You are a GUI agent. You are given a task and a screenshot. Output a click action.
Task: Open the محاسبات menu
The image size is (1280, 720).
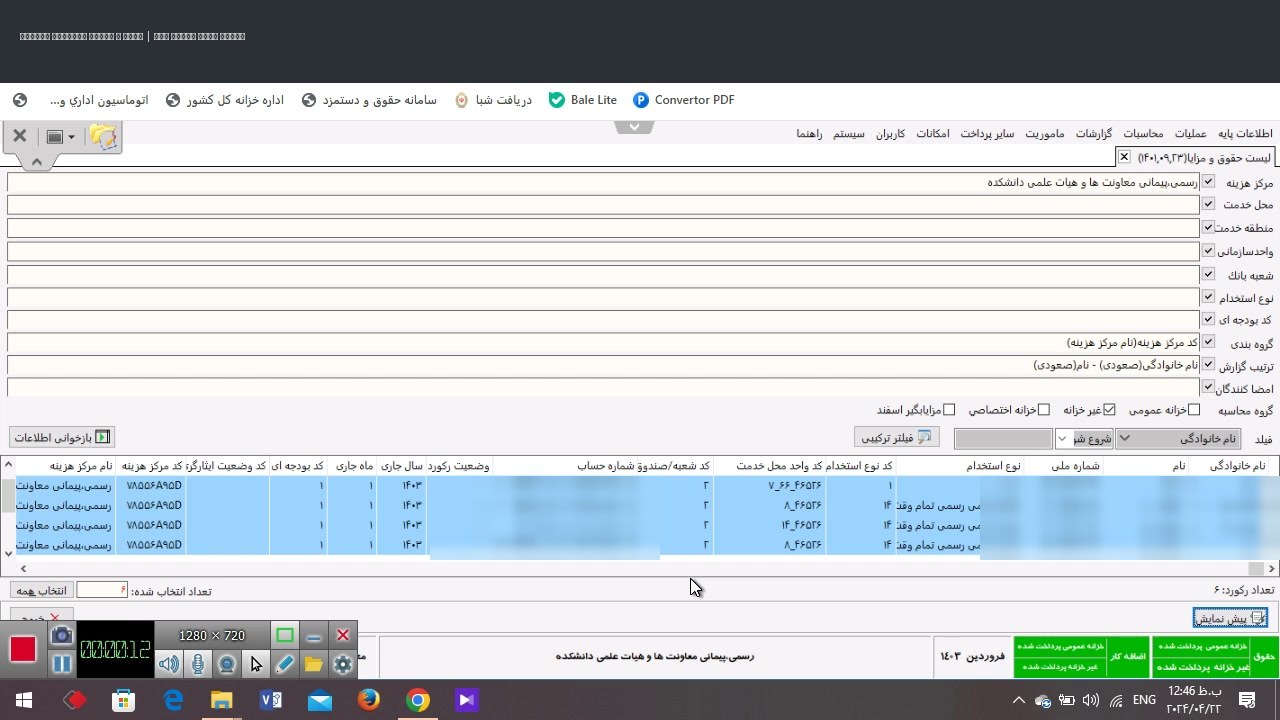[1143, 134]
